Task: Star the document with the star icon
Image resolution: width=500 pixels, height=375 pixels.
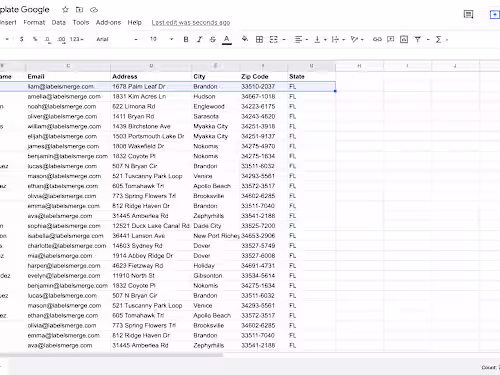Action: point(65,10)
